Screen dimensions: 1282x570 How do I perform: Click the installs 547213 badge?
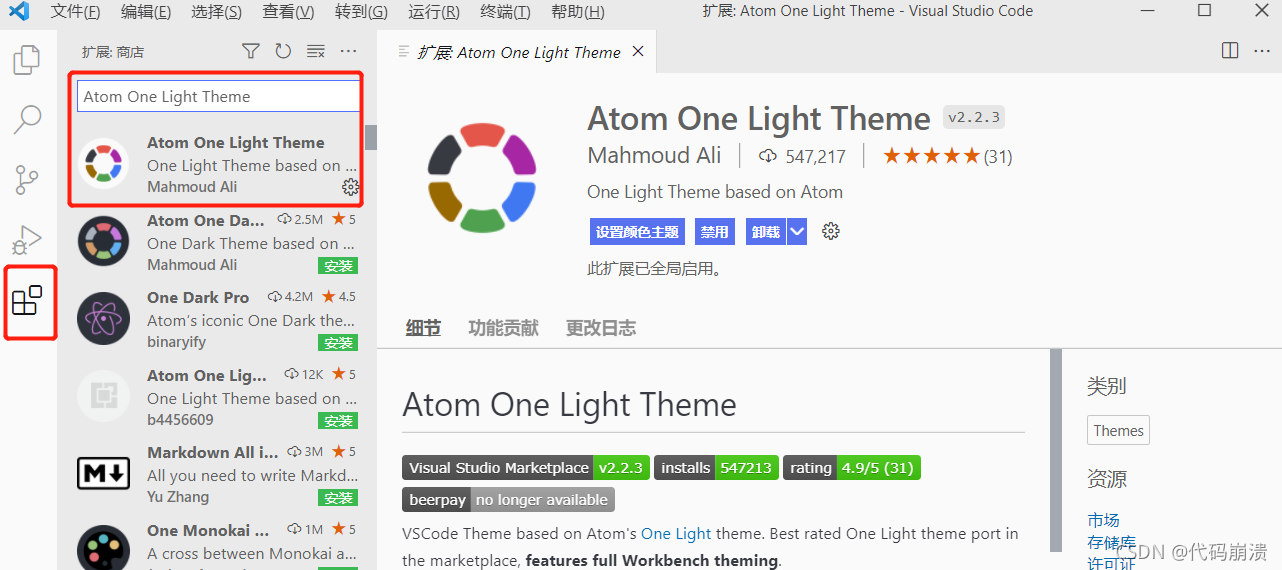(x=716, y=467)
